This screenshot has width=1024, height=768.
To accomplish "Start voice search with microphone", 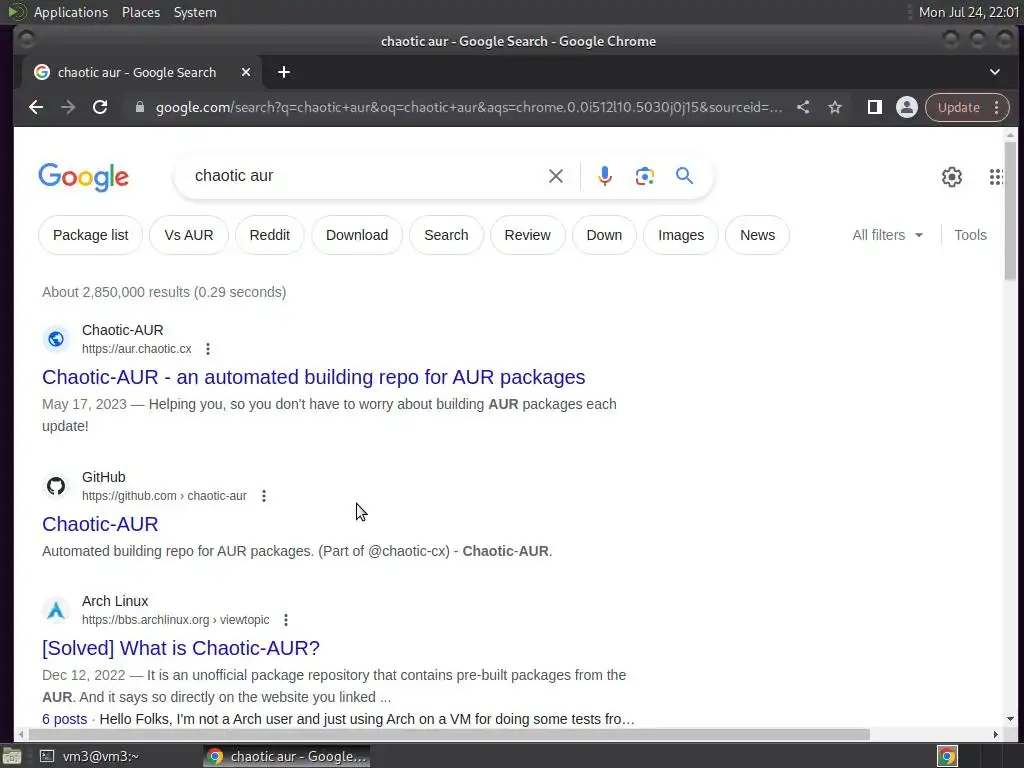I will click(605, 176).
